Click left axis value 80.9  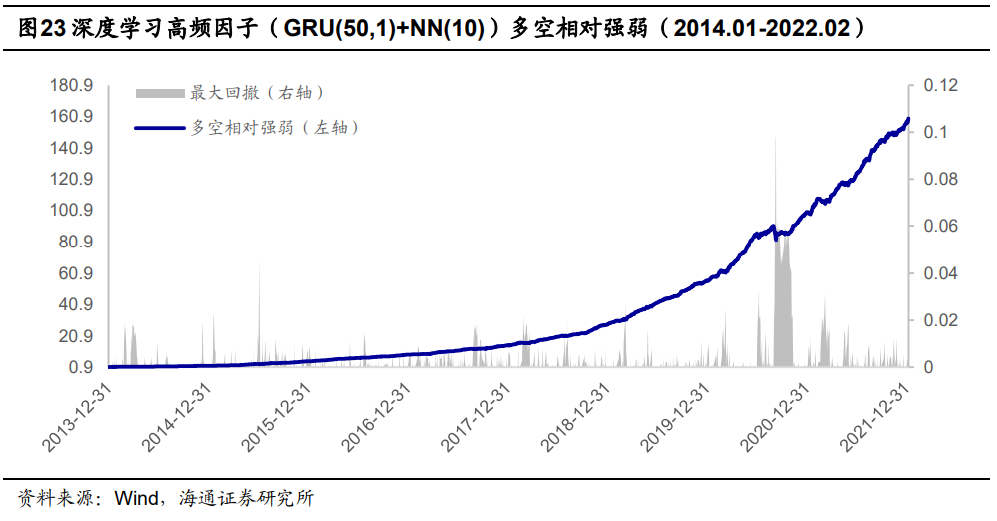point(76,242)
